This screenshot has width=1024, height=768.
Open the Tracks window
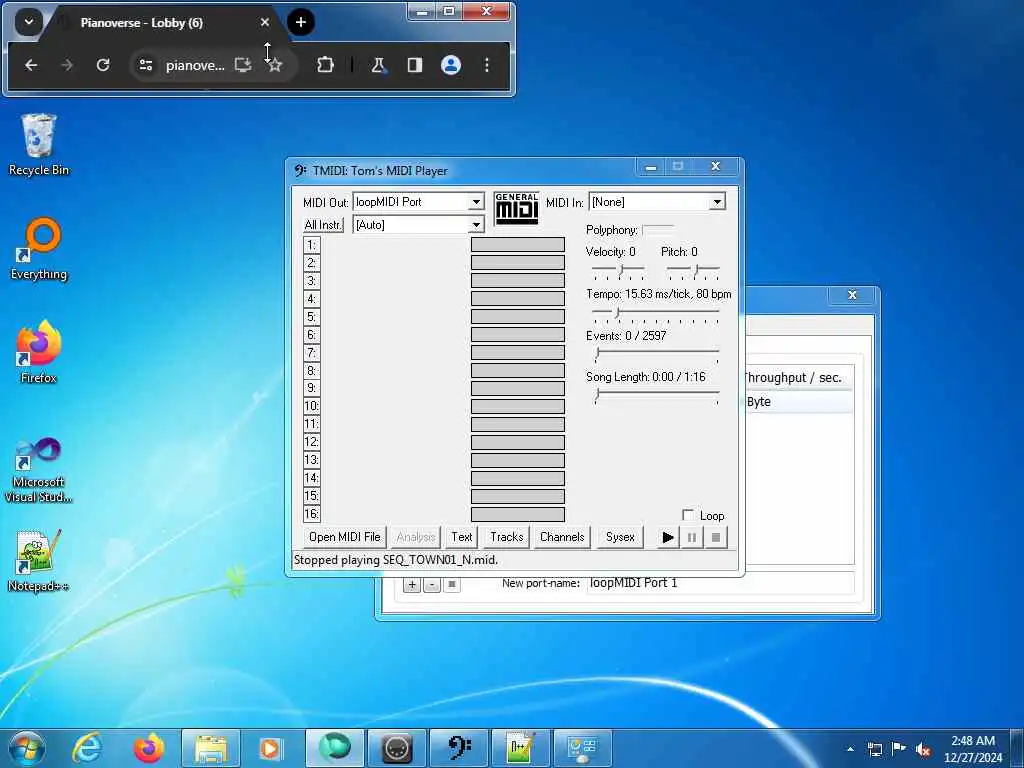click(x=507, y=537)
